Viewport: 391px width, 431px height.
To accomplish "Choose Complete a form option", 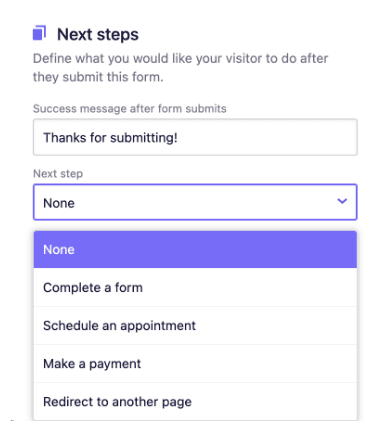I will (195, 287).
